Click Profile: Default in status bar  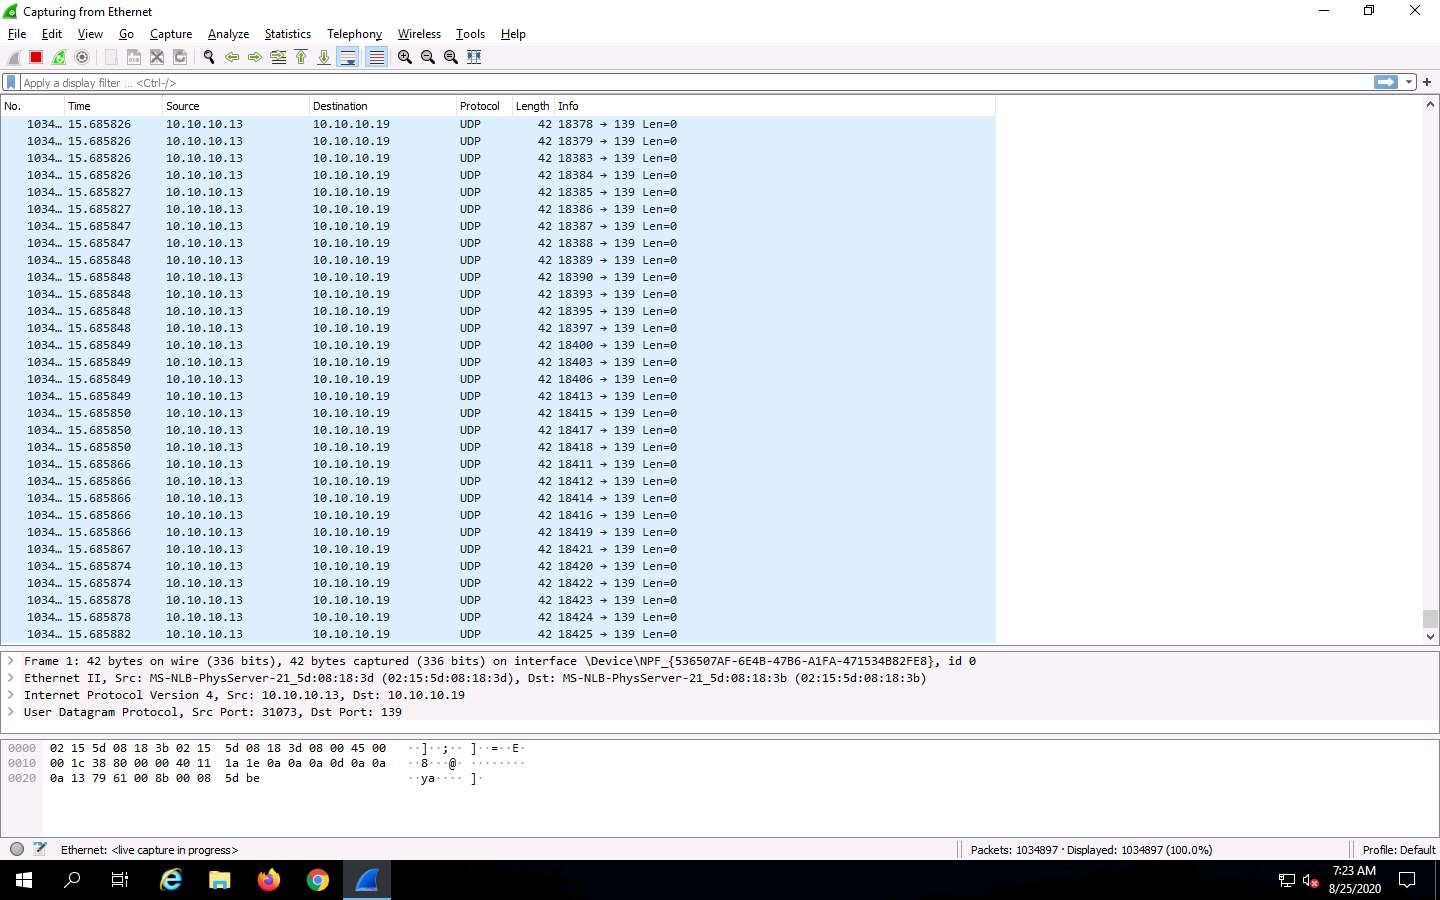pyautogui.click(x=1398, y=850)
